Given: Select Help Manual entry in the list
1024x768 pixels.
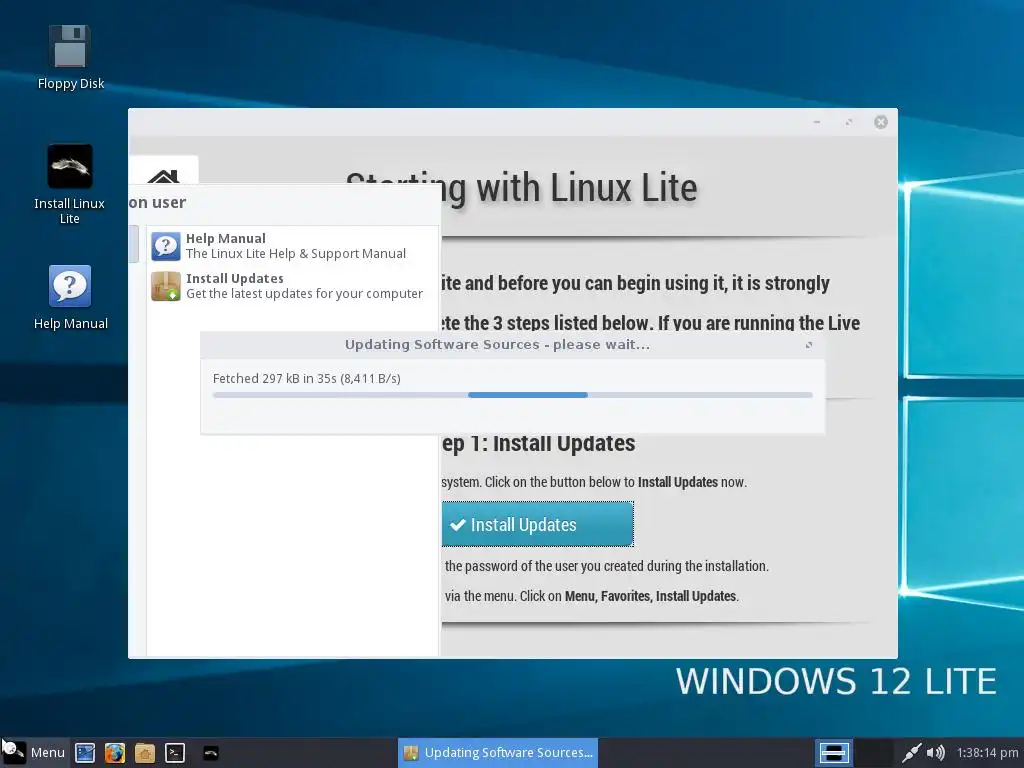Looking at the screenshot, I should pos(293,246).
